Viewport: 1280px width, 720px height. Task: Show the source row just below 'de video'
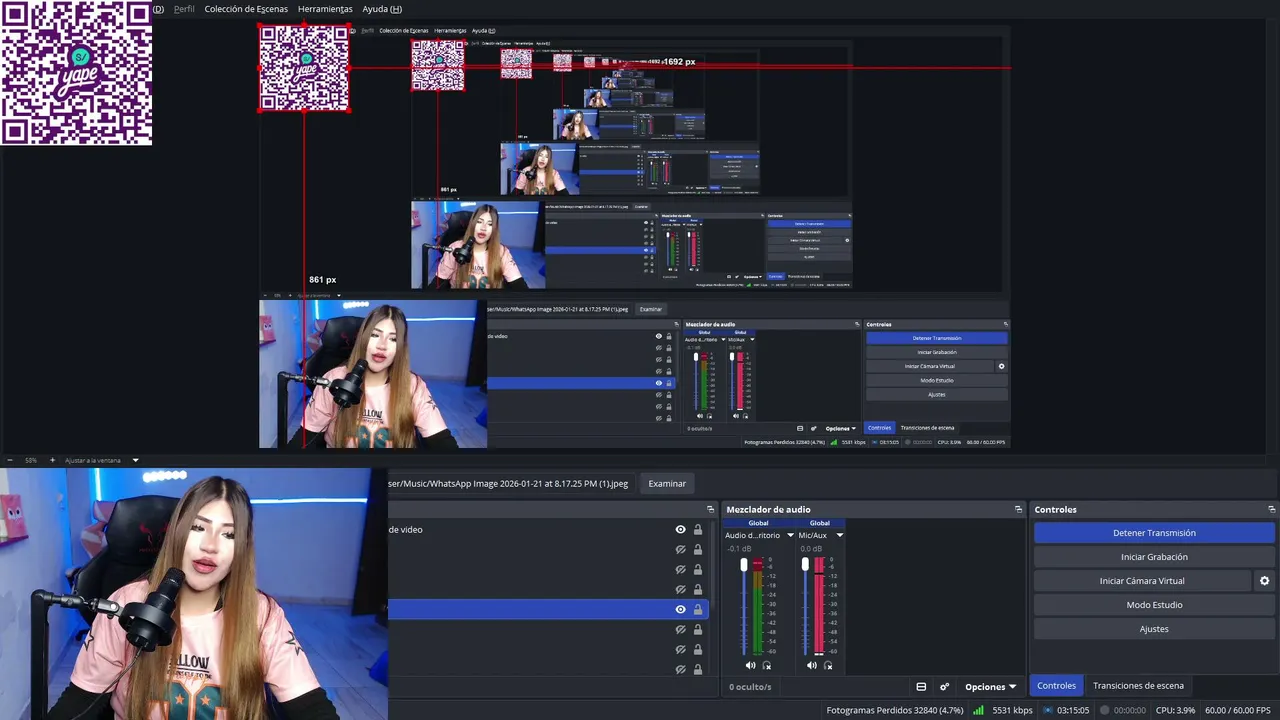[681, 550]
